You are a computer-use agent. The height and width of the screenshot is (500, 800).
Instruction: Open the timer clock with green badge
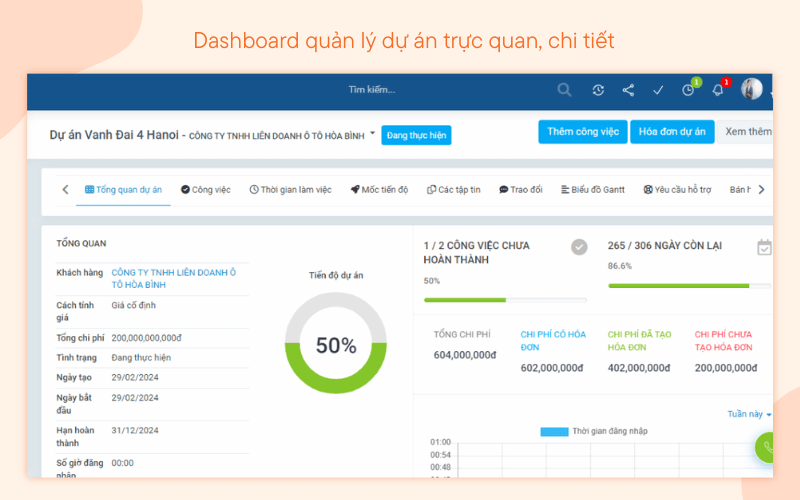pos(688,90)
